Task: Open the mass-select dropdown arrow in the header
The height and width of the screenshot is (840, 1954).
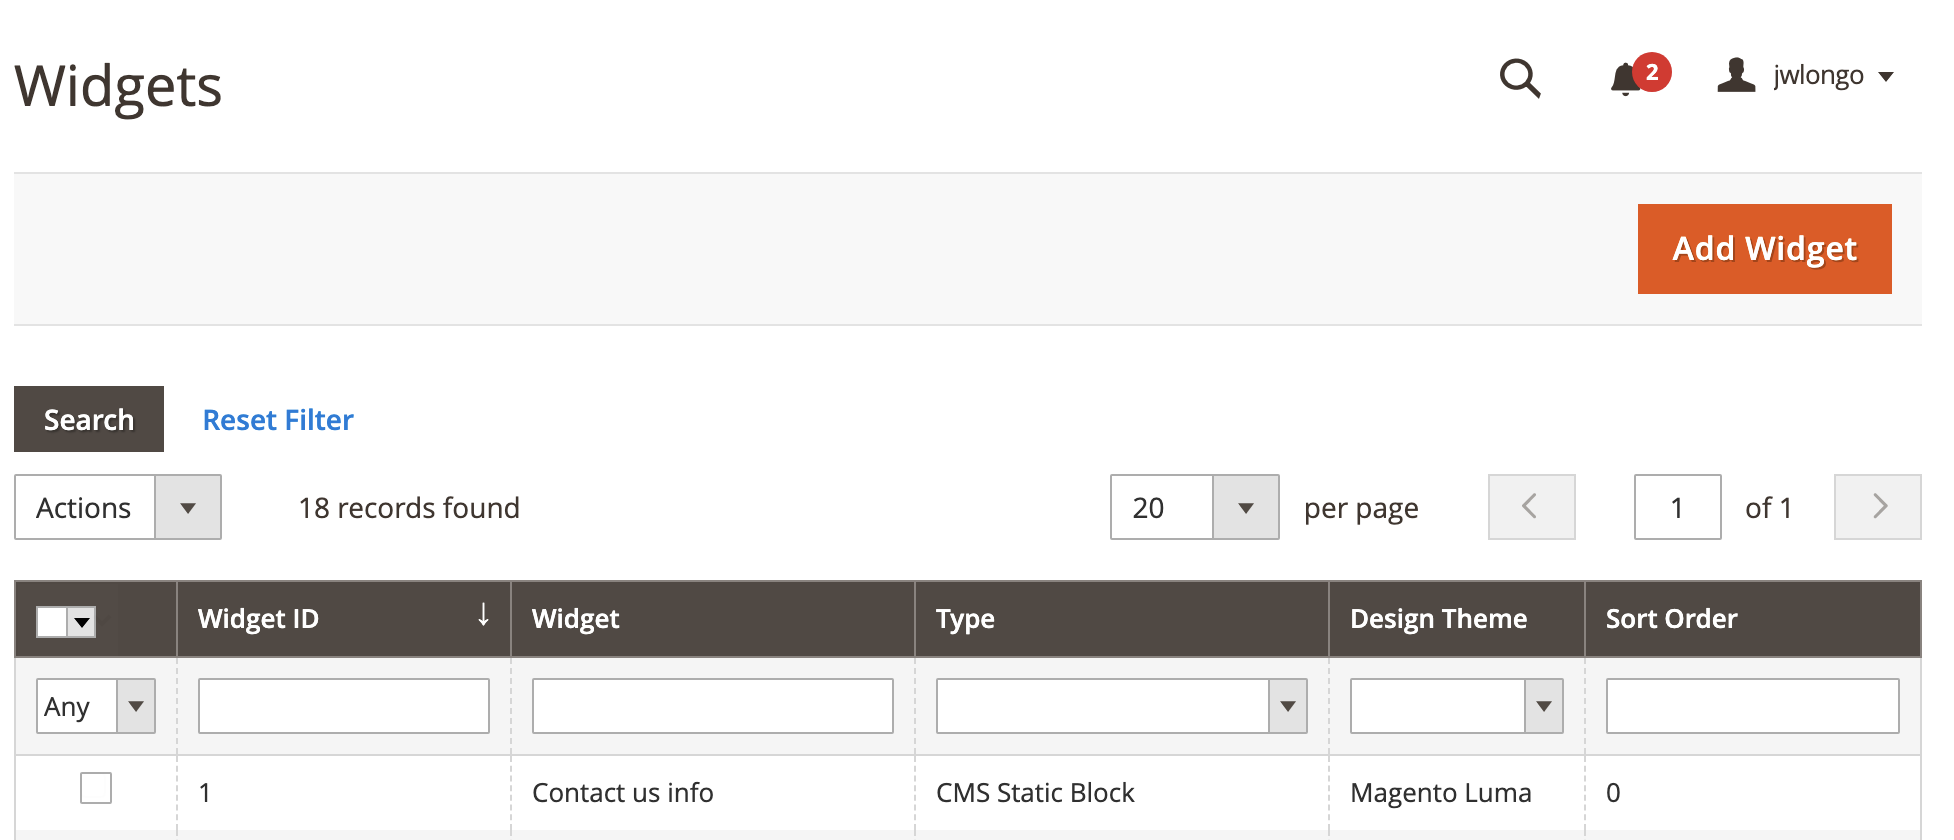Action: 82,621
